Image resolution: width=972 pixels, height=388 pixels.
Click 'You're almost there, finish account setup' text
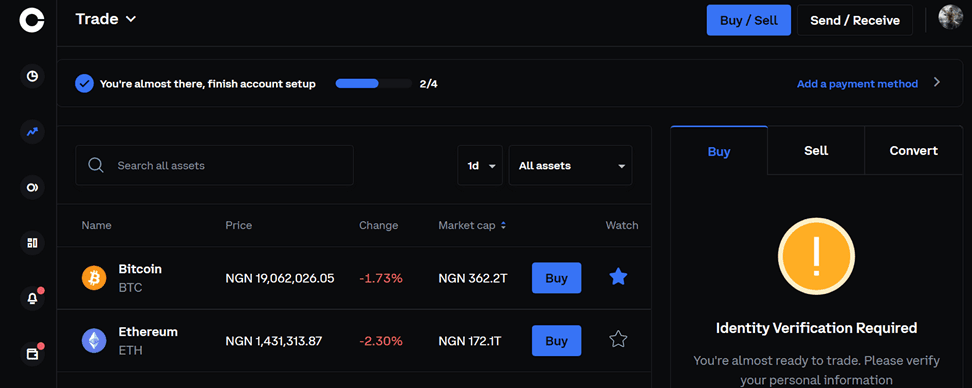coord(208,84)
